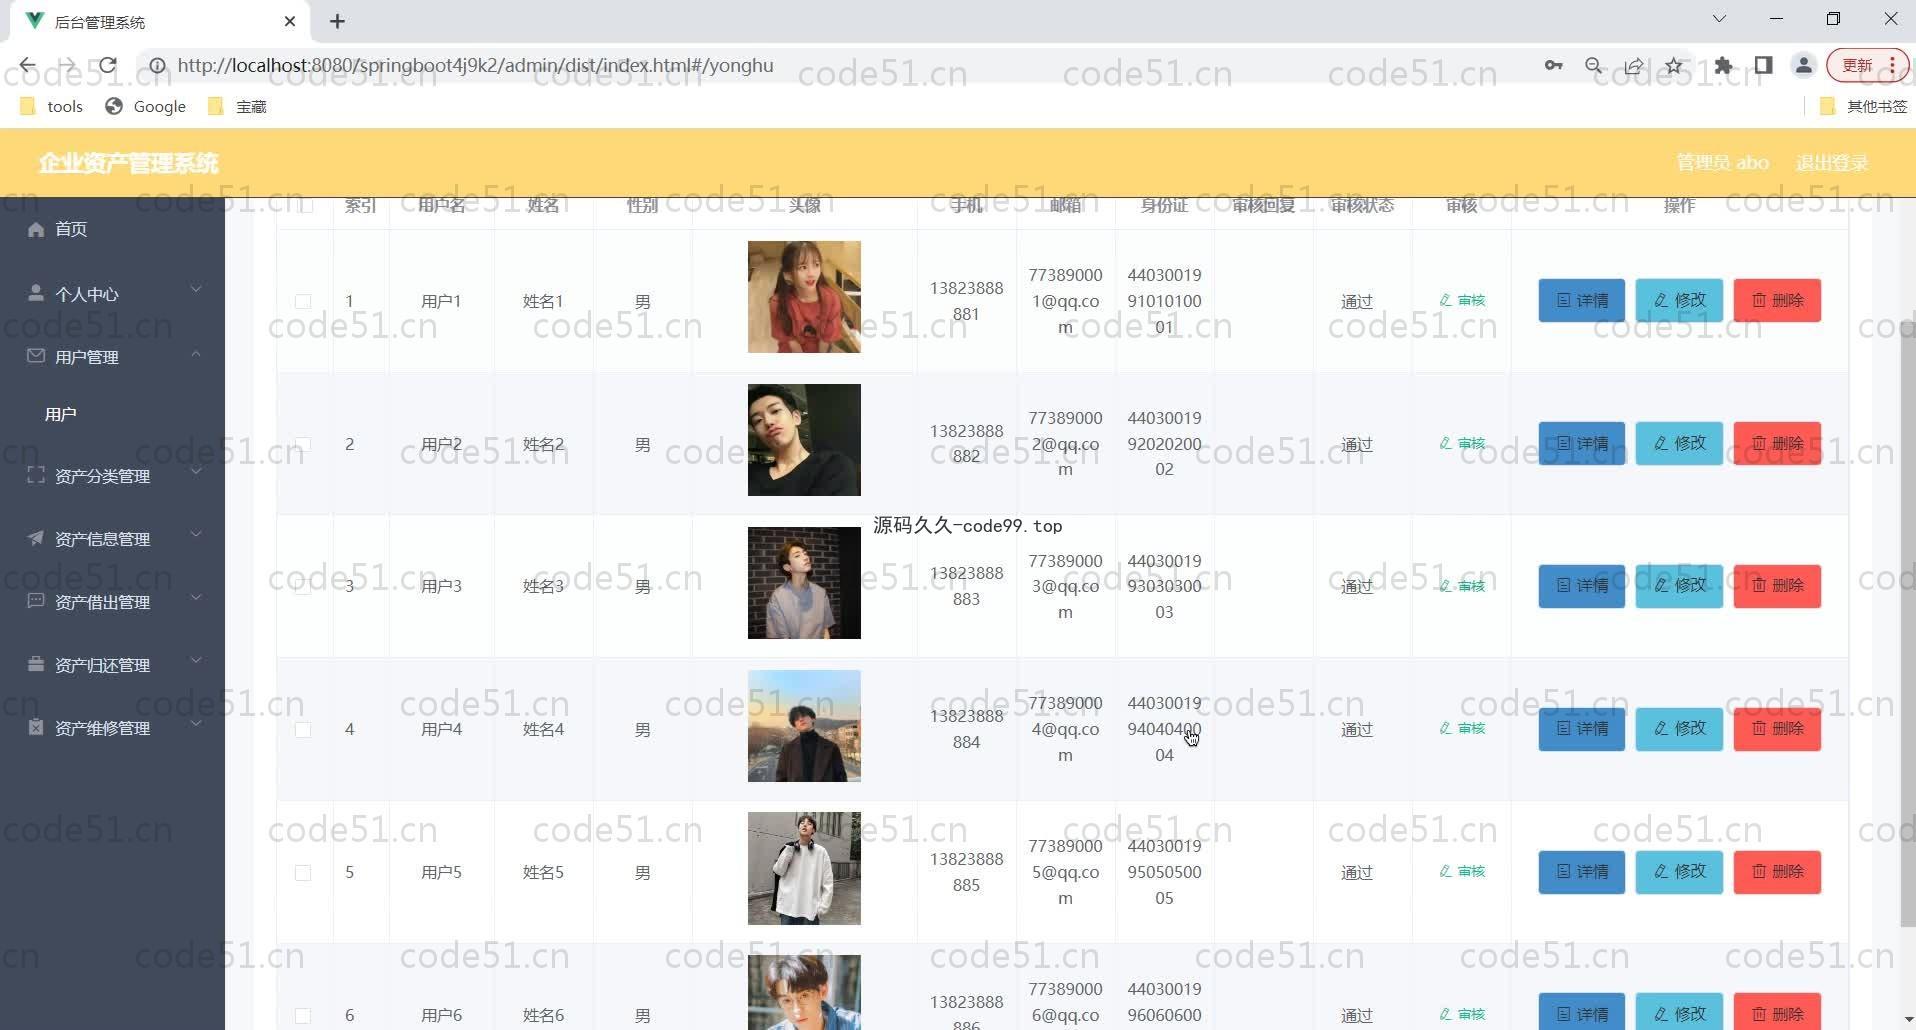The image size is (1916, 1030).
Task: Expand the 资产分类管理 submenu arrow
Action: (x=196, y=472)
